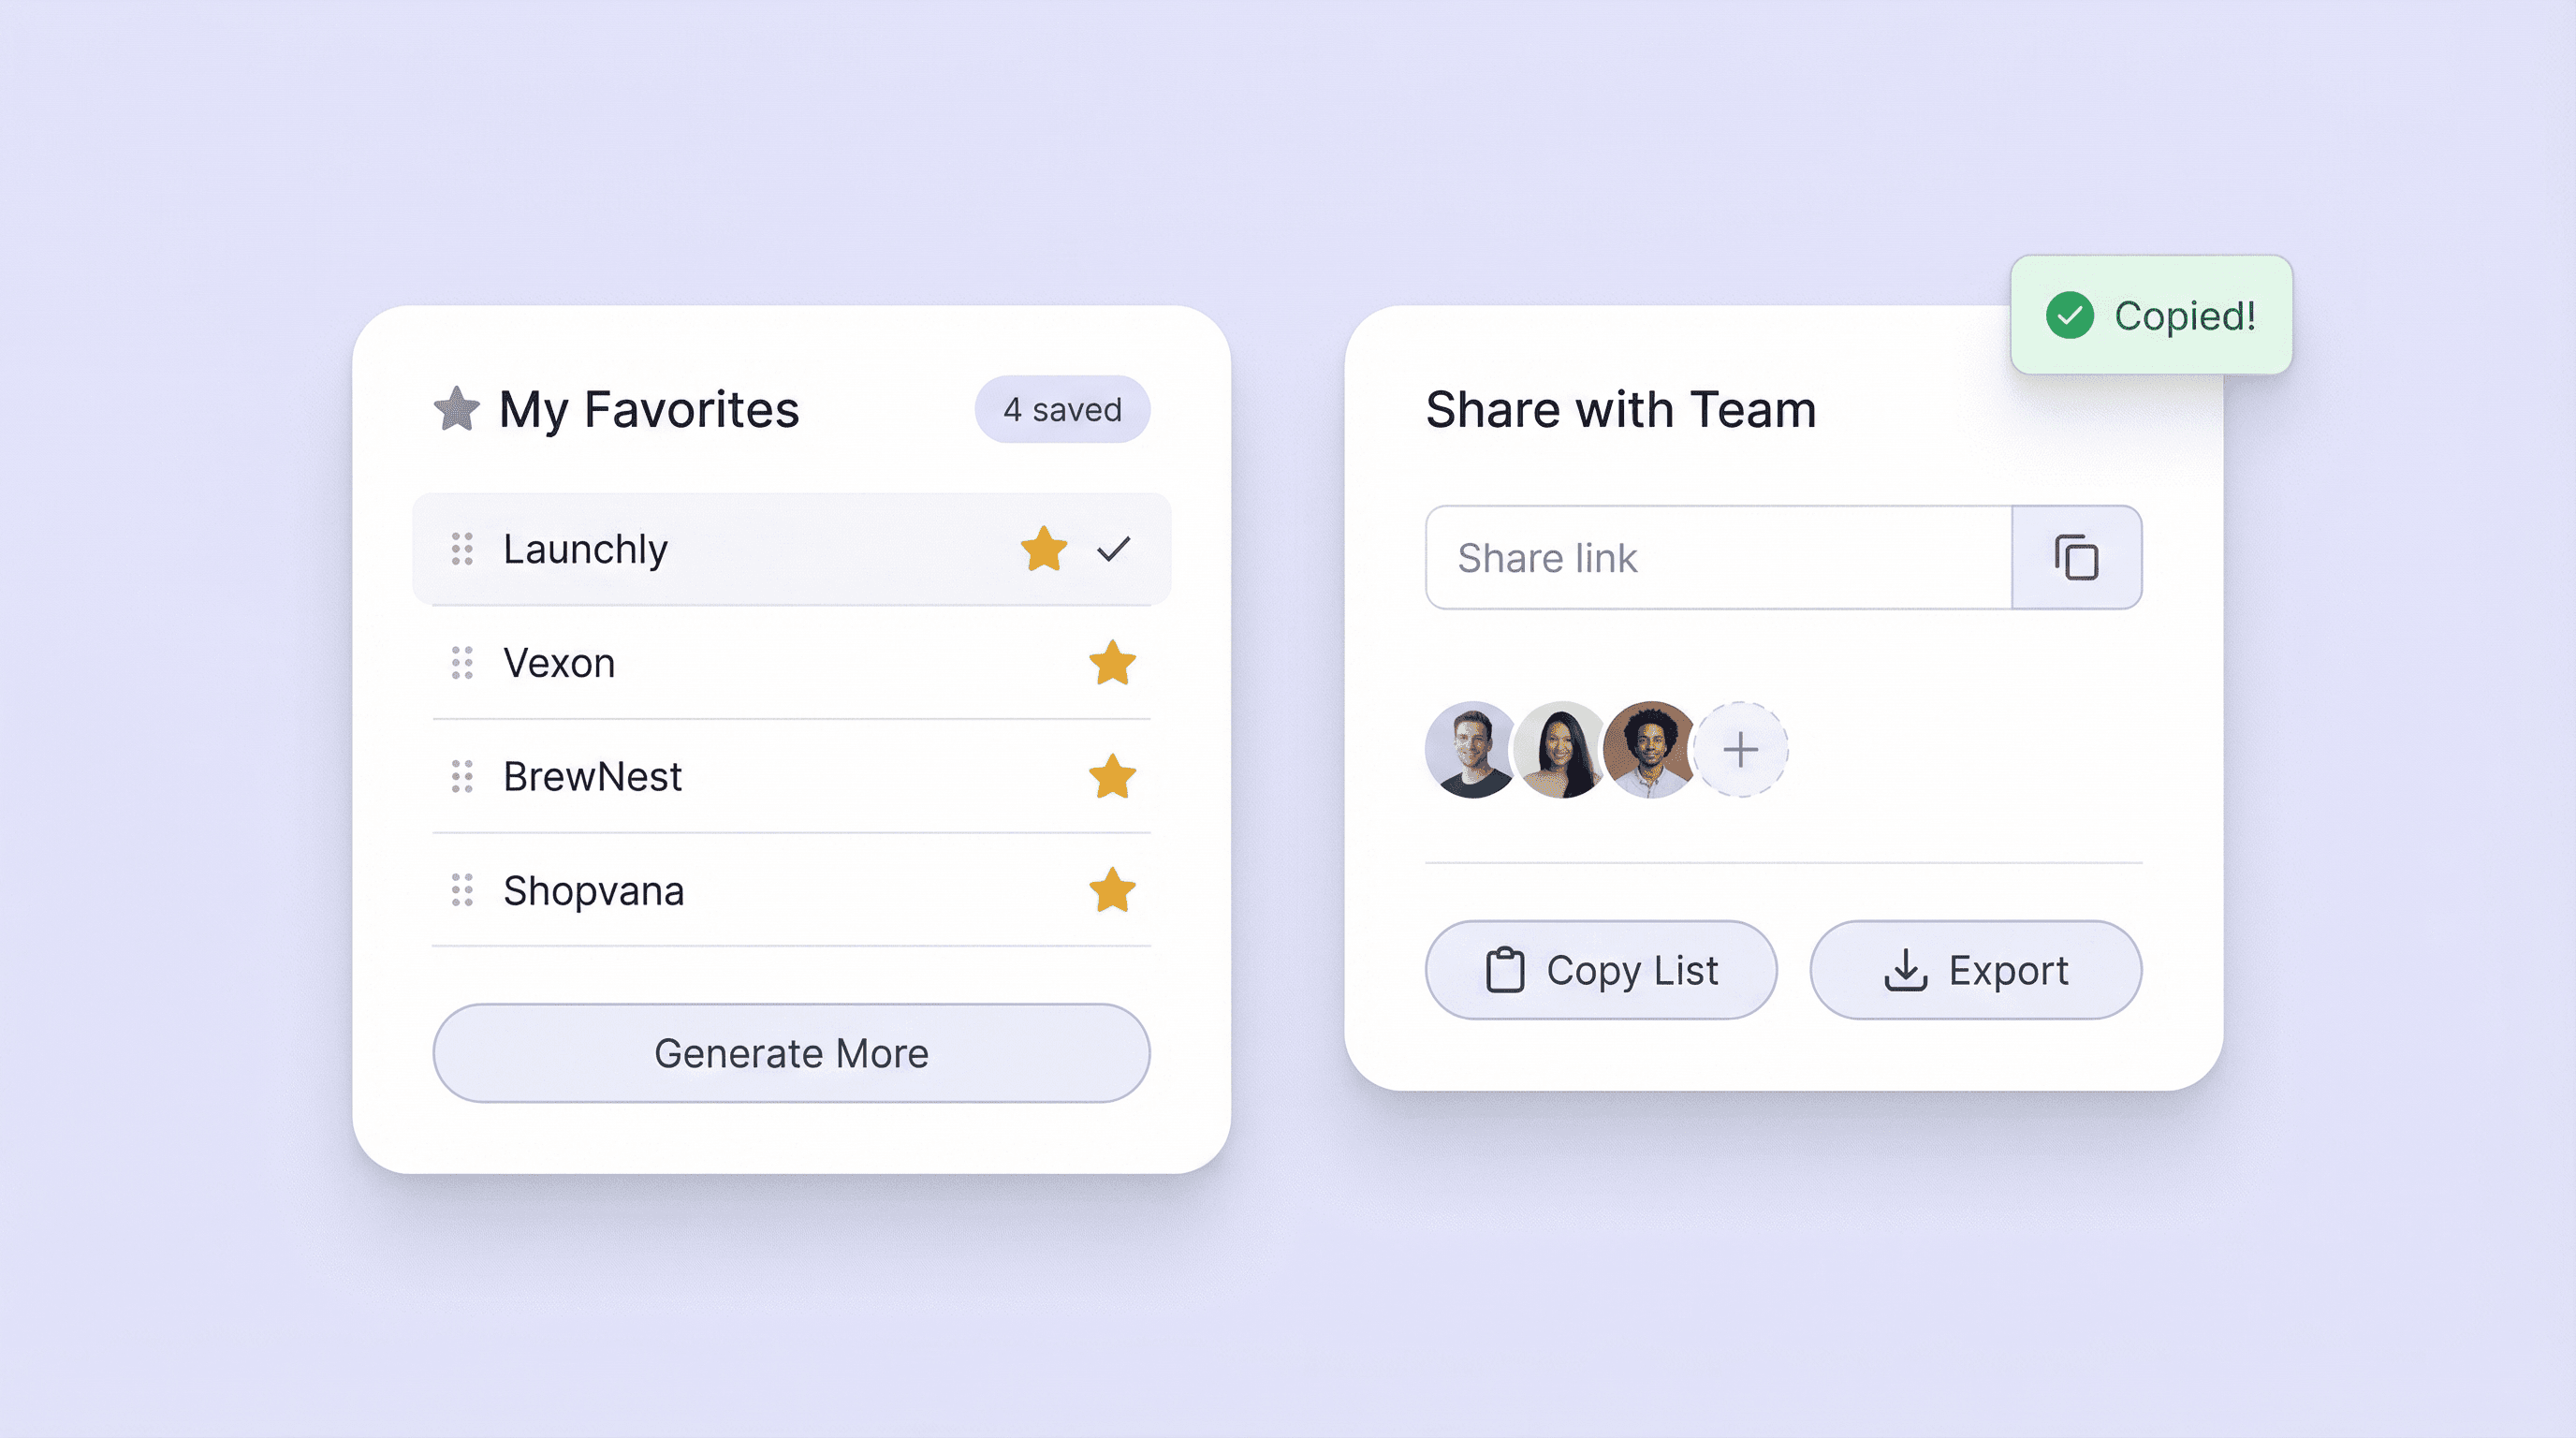Viewport: 2576px width, 1438px height.
Task: Click the gray star next to My Favorites
Action: pyautogui.click(x=457, y=409)
